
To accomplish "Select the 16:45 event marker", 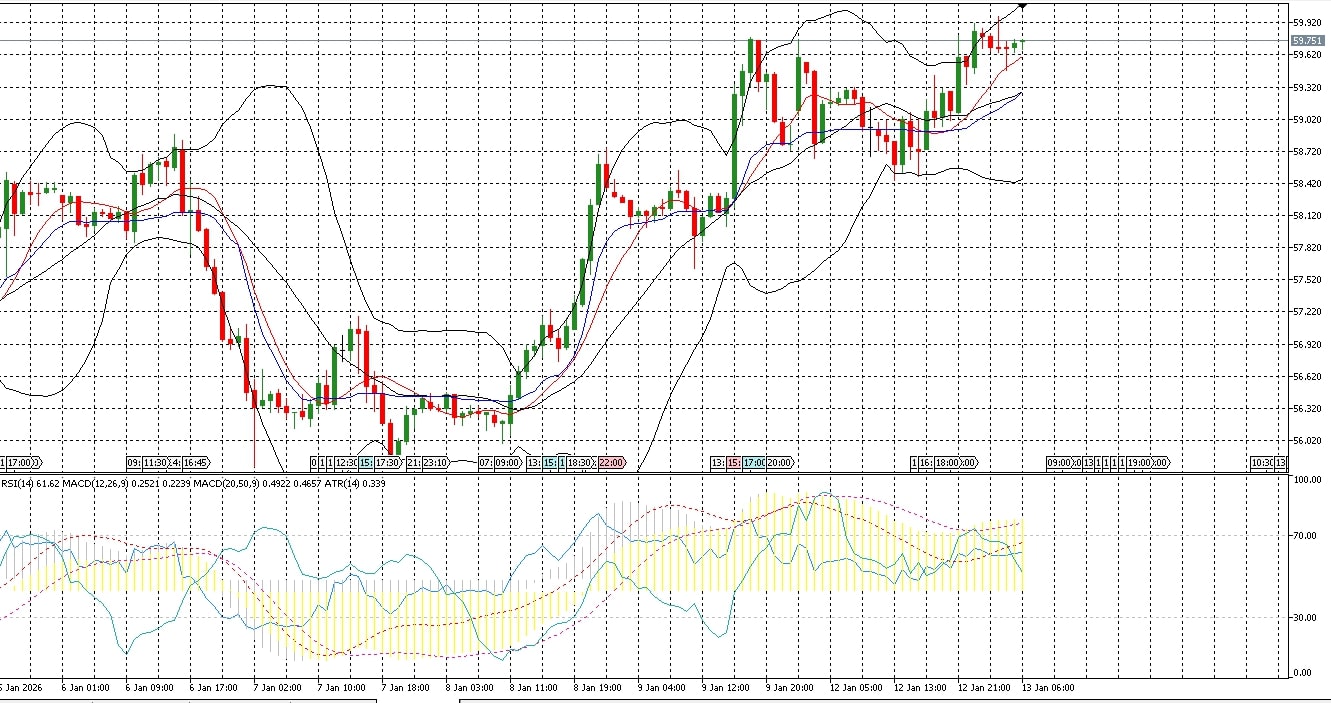I will click(194, 463).
